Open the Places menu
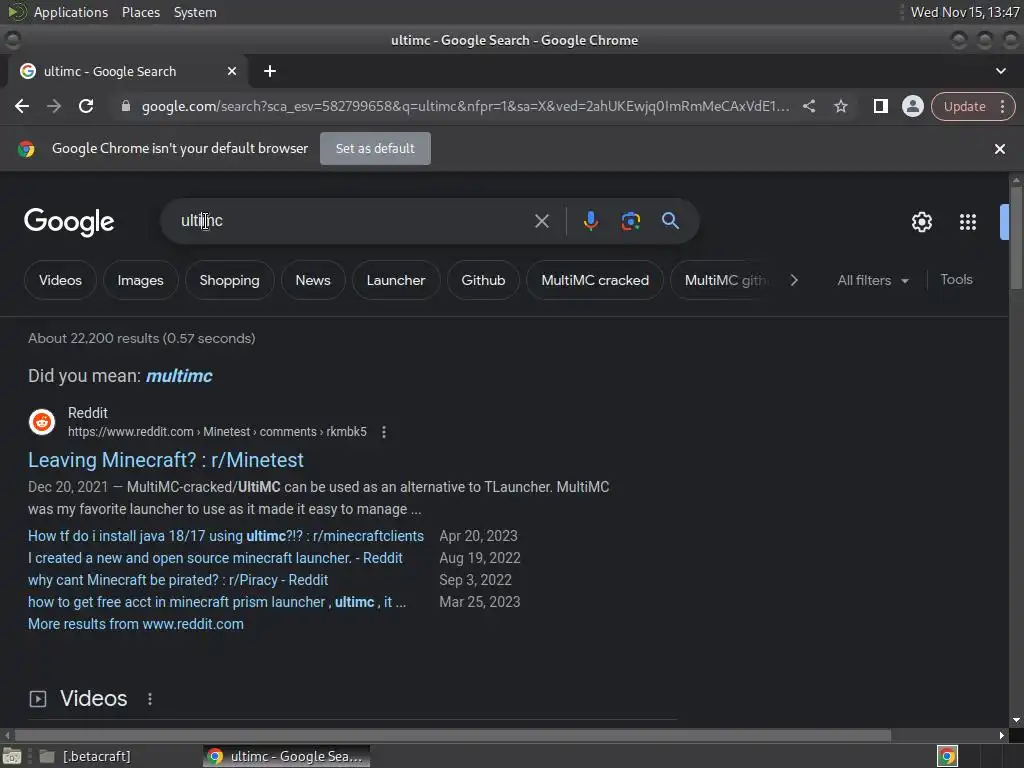 [140, 12]
